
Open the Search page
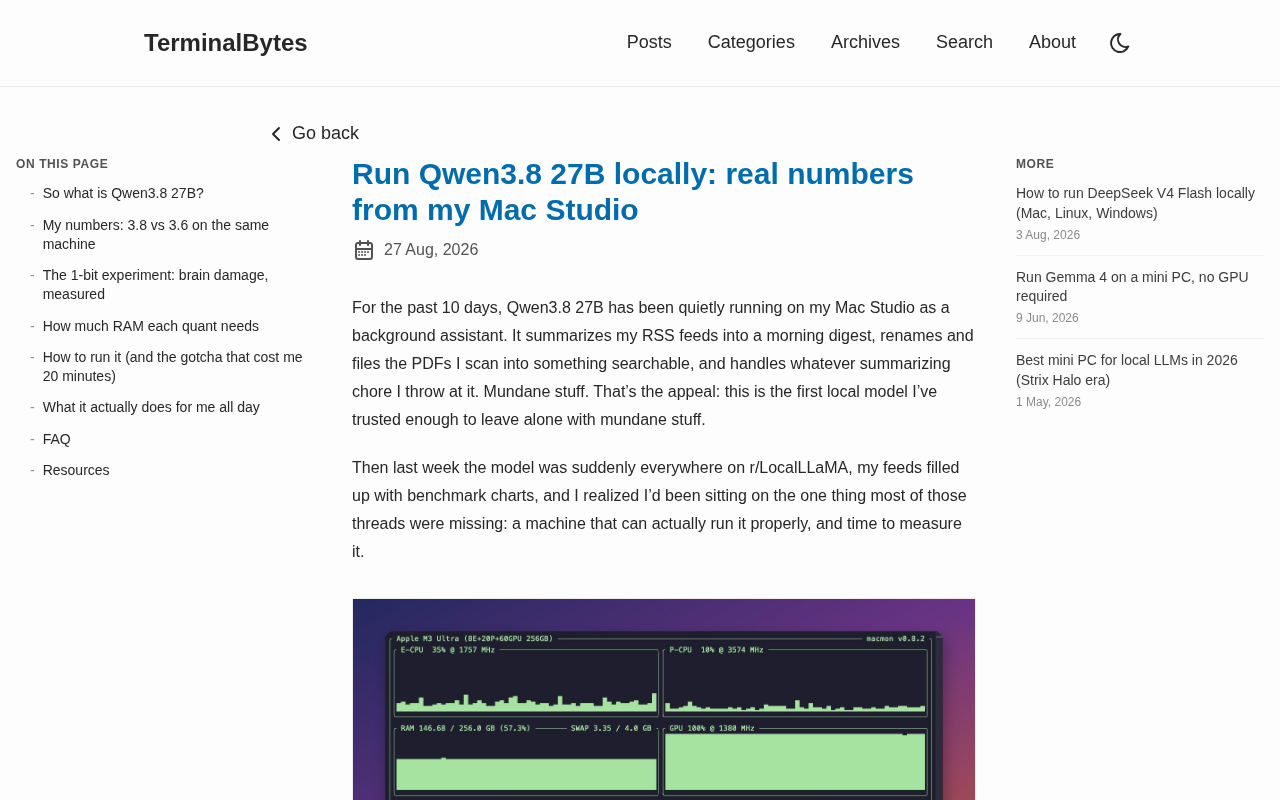[964, 42]
